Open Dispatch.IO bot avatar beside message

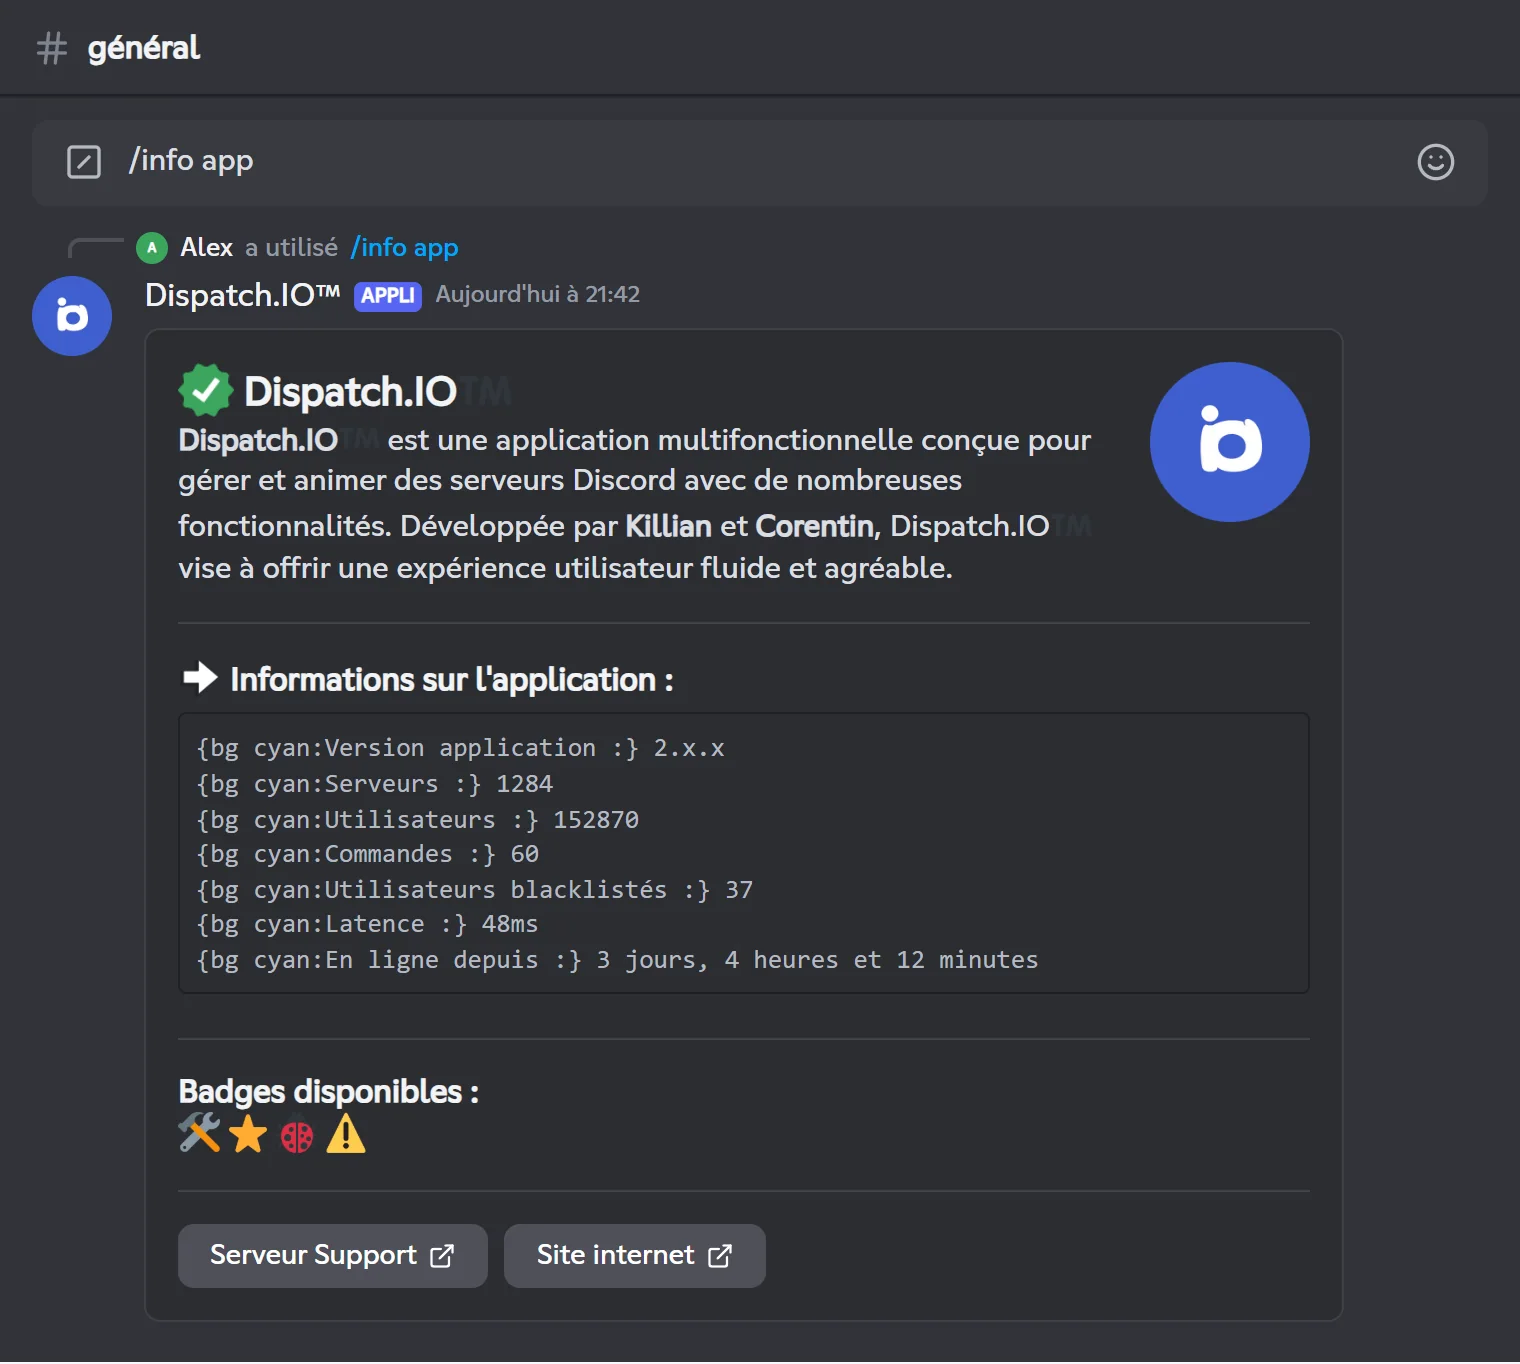point(72,316)
